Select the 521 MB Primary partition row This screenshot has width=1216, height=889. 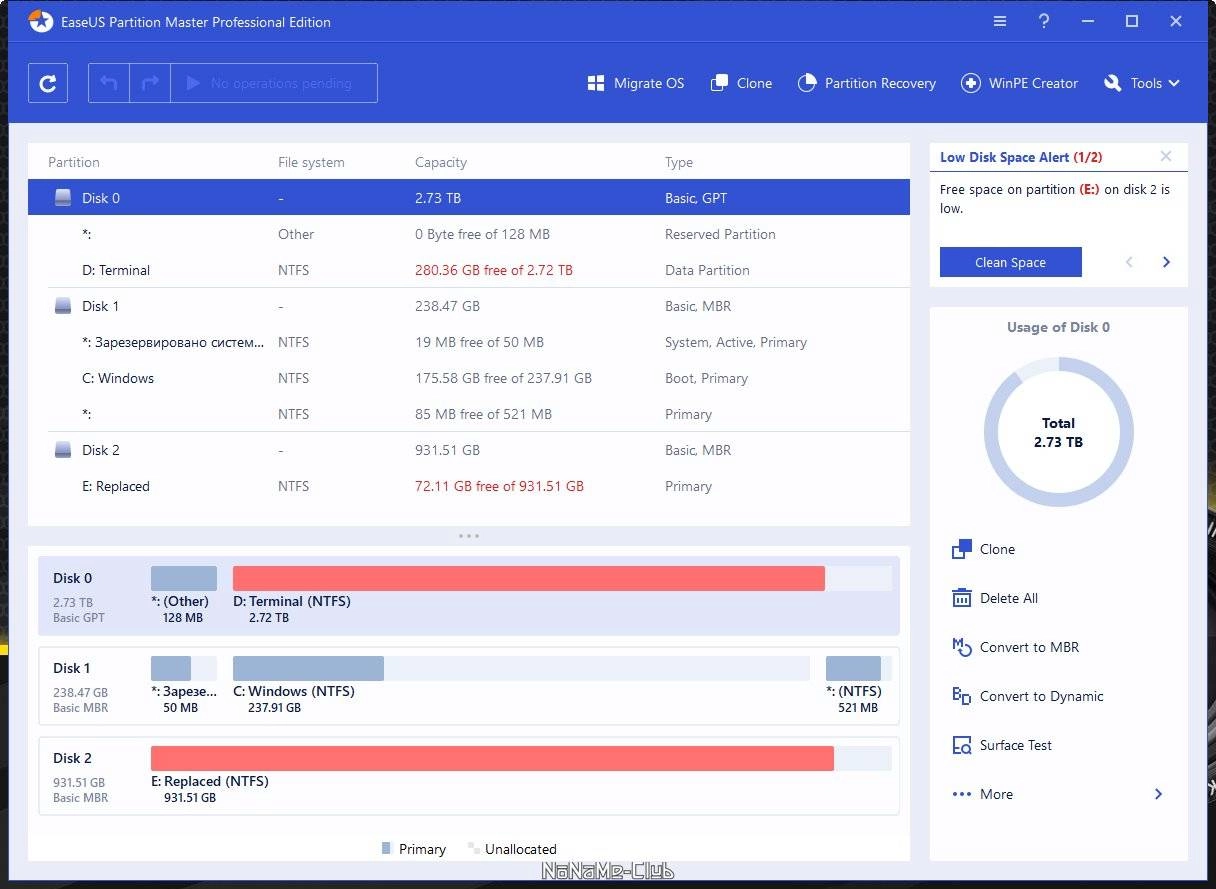point(469,414)
